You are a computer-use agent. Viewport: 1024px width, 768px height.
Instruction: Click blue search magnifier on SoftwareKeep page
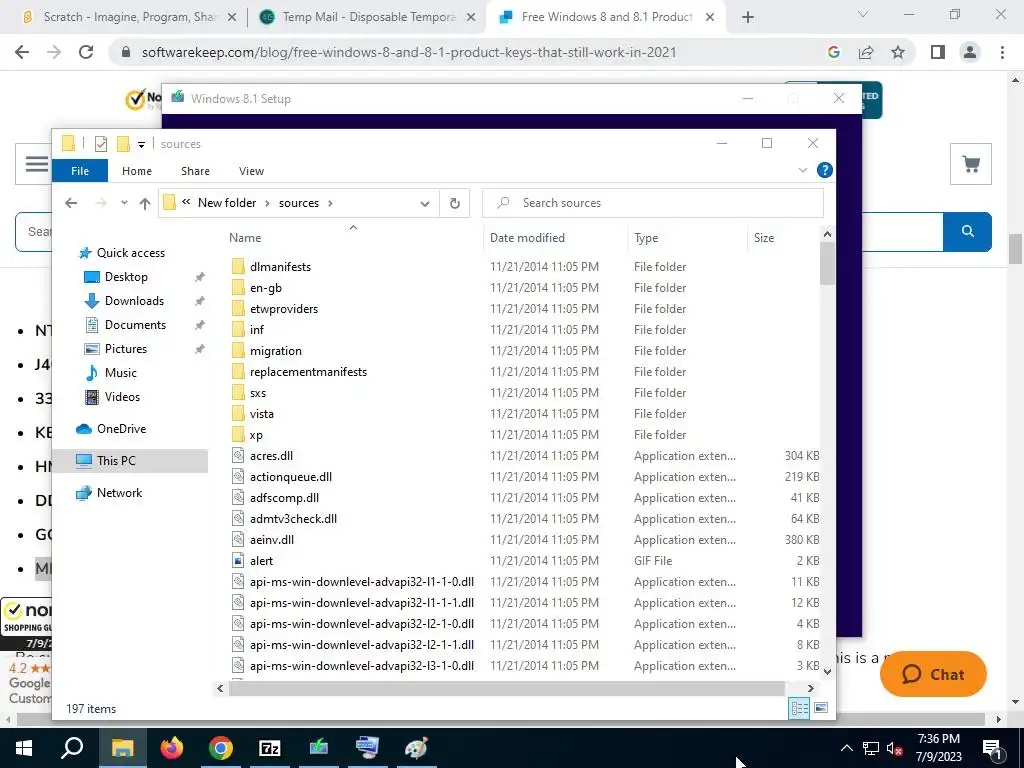pyautogui.click(x=968, y=231)
